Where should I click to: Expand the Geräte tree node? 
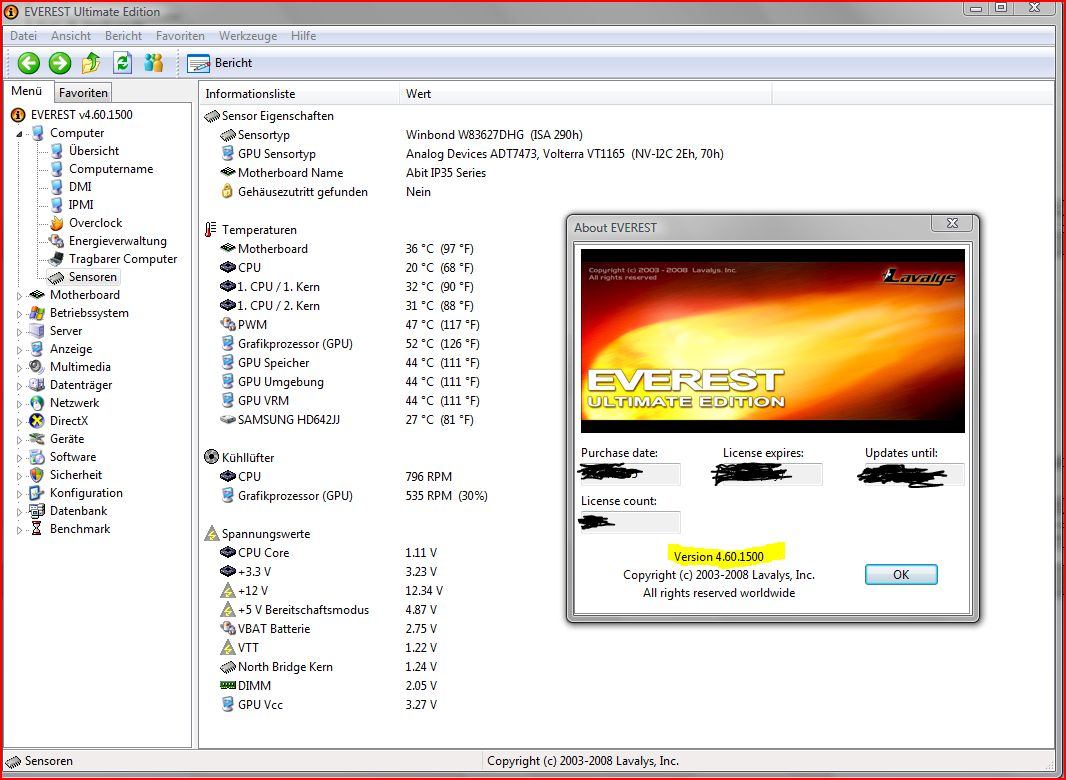pos(19,440)
